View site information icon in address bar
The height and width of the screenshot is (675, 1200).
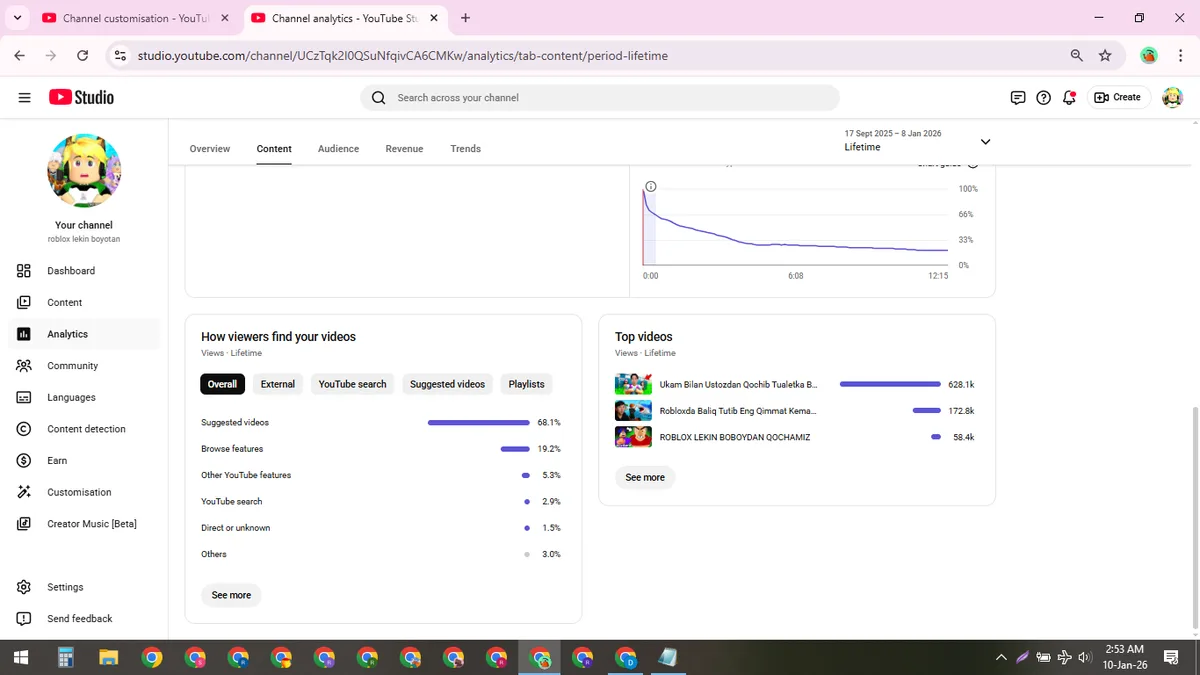pos(121,56)
